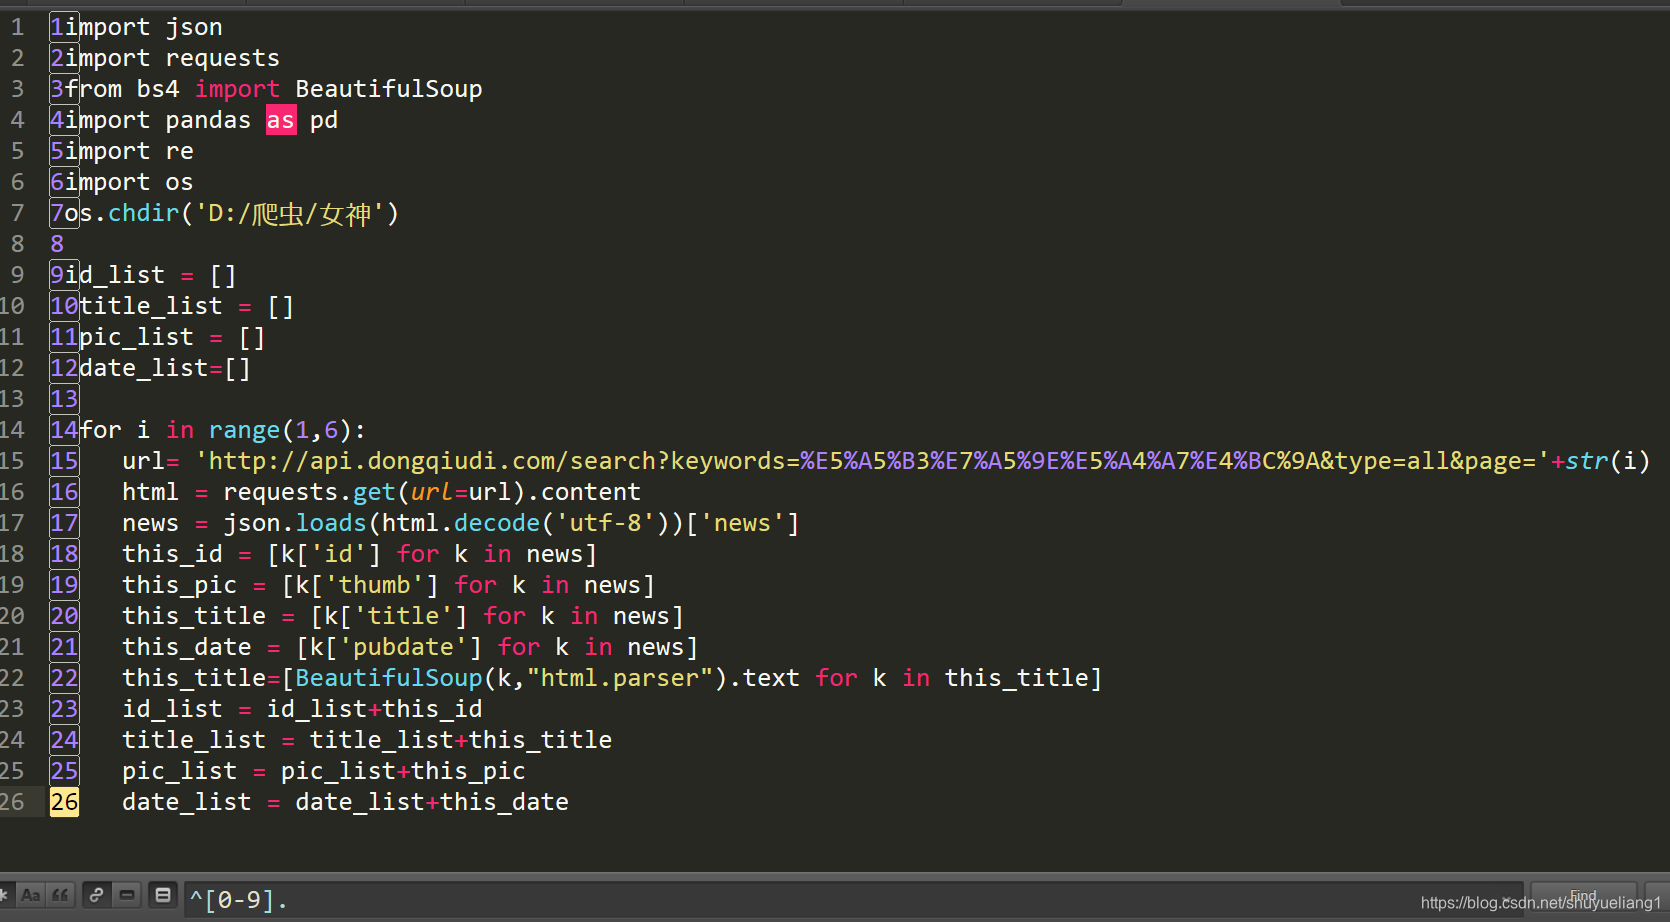
Task: Click 'chdir' on line 7
Action: click(143, 213)
